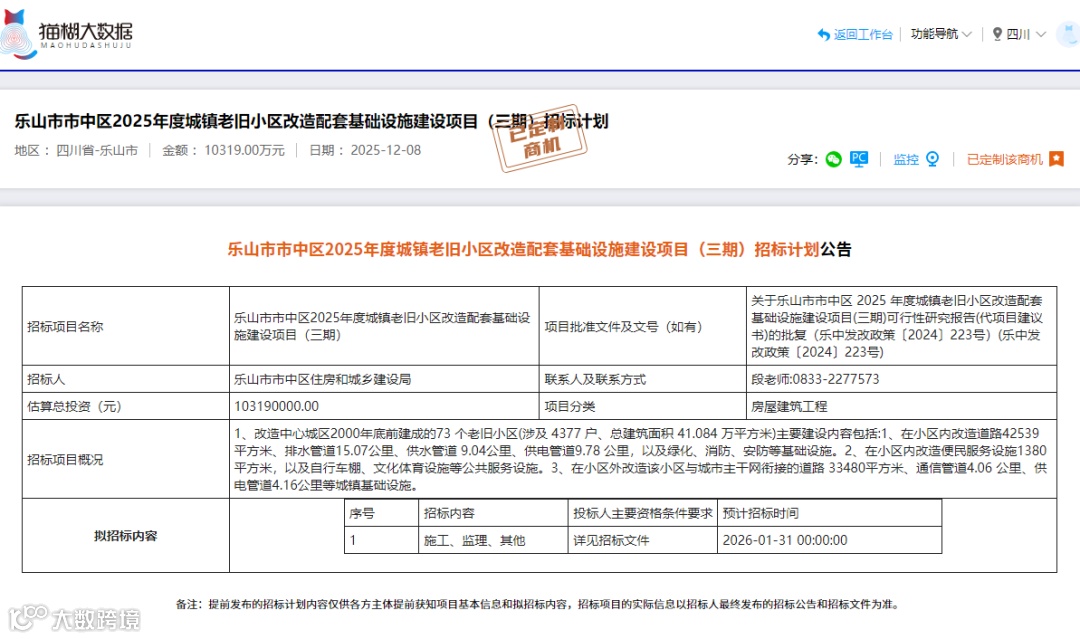This screenshot has height=639, width=1080.
Task: Click the 预计招标时间 column header
Action: click(x=829, y=513)
